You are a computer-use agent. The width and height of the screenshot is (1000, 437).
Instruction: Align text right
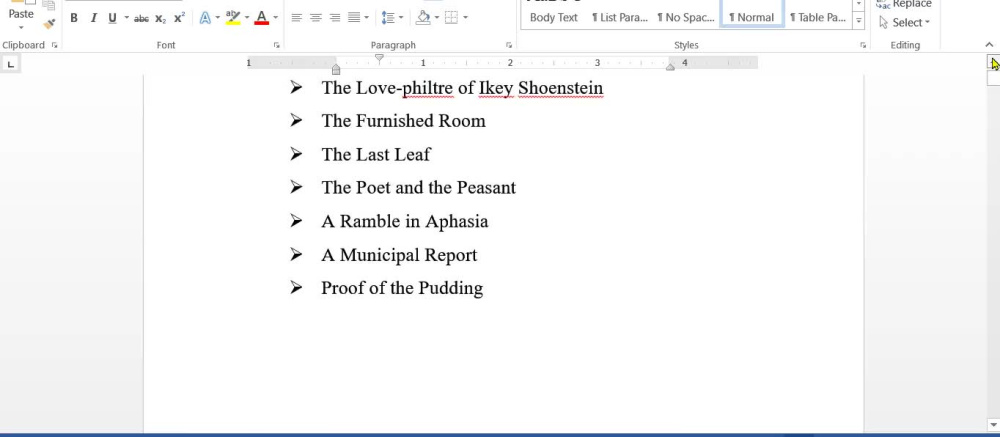(x=335, y=18)
